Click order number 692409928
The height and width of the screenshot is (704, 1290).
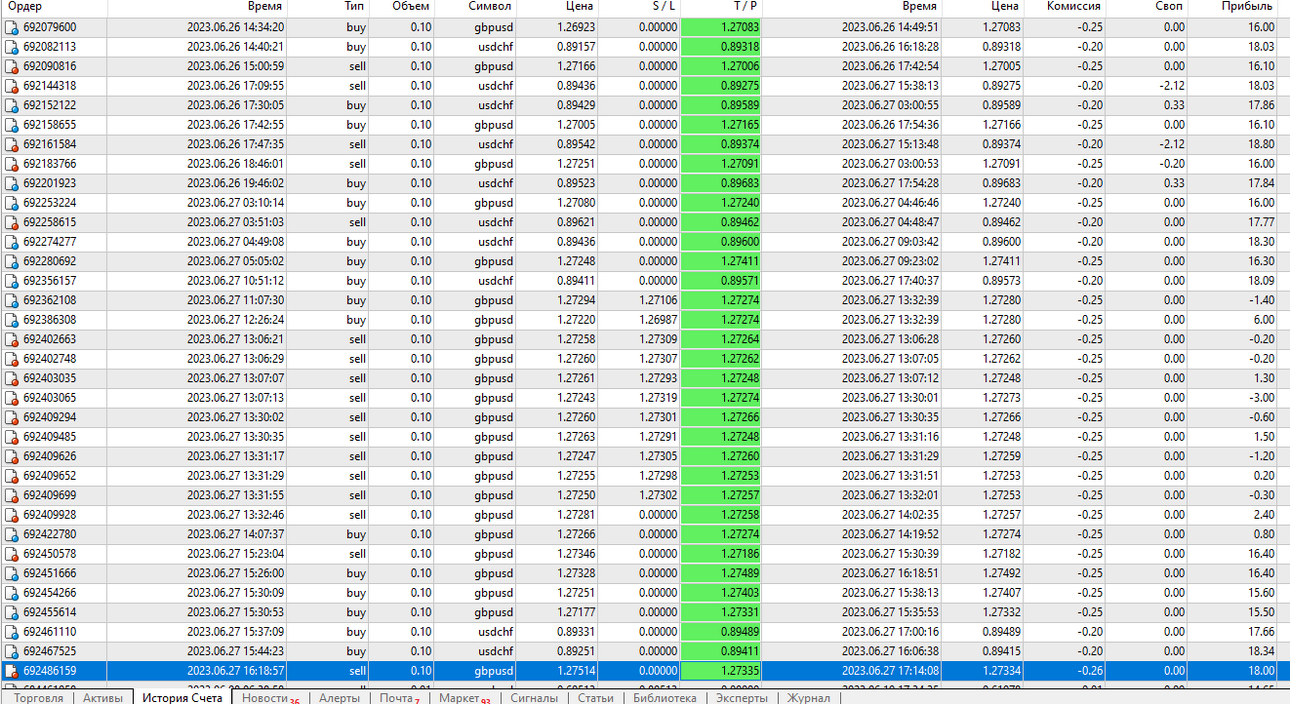coord(50,515)
